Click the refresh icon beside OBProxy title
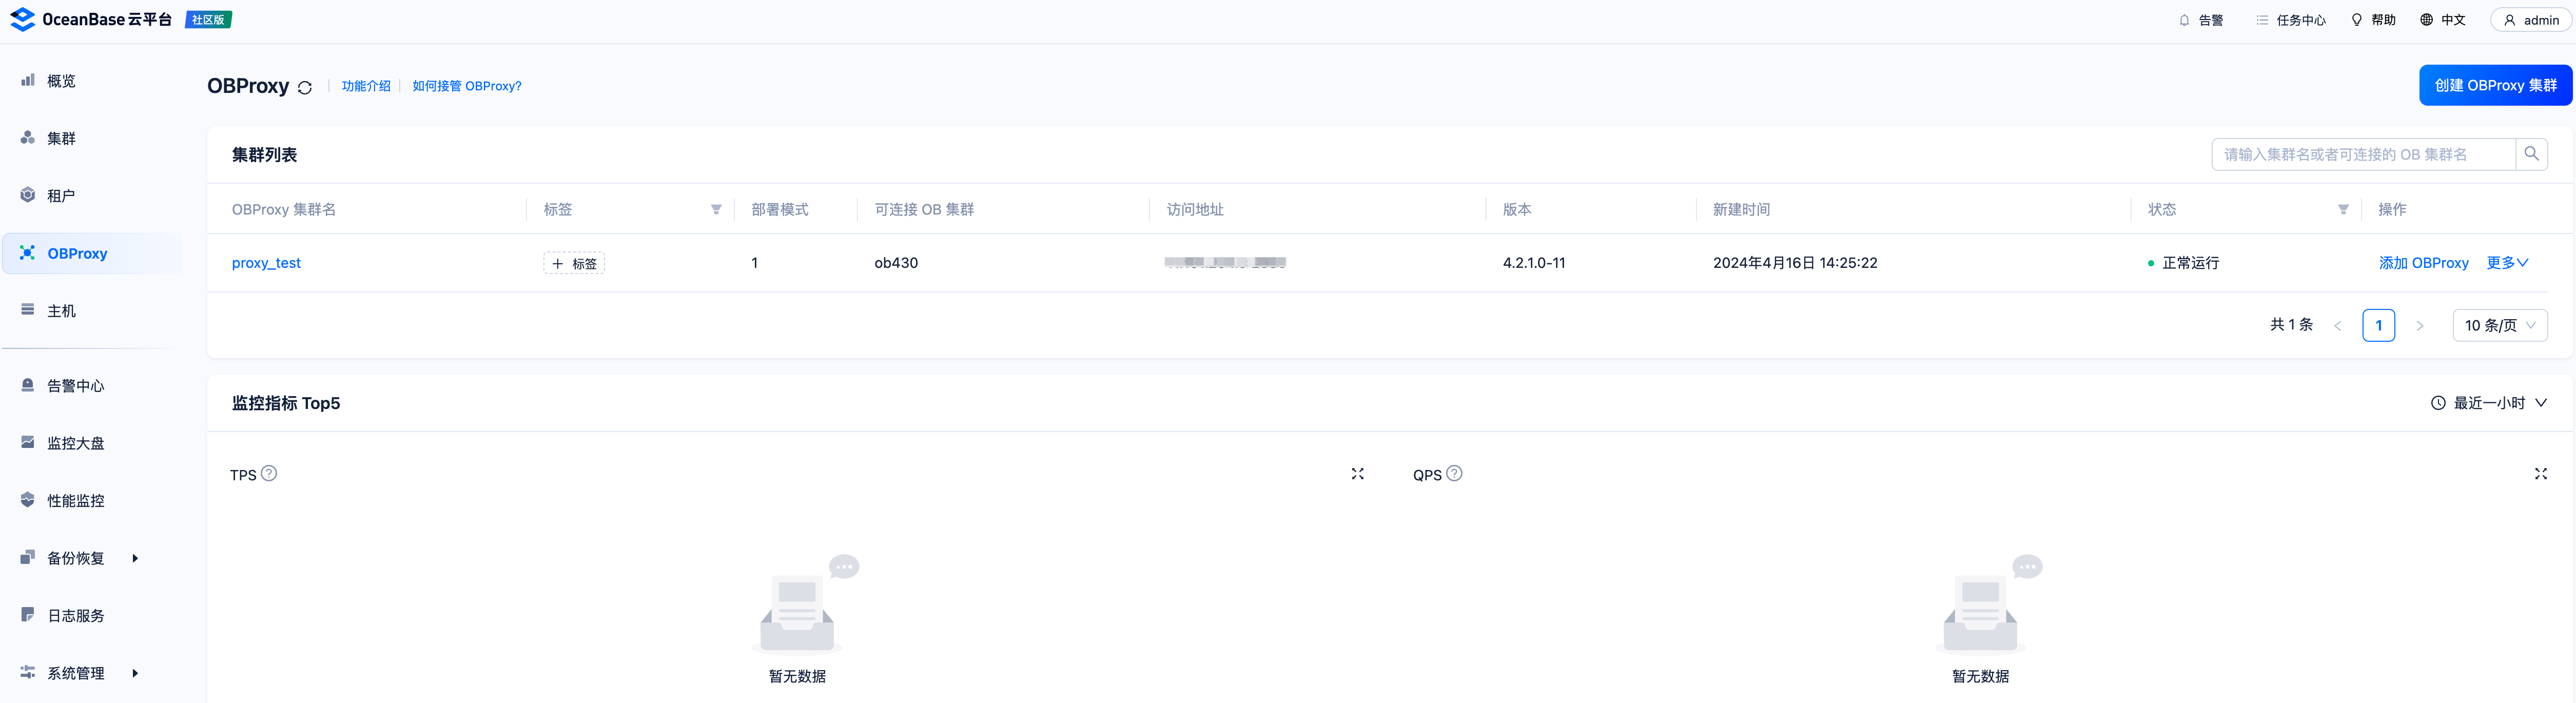 tap(305, 88)
